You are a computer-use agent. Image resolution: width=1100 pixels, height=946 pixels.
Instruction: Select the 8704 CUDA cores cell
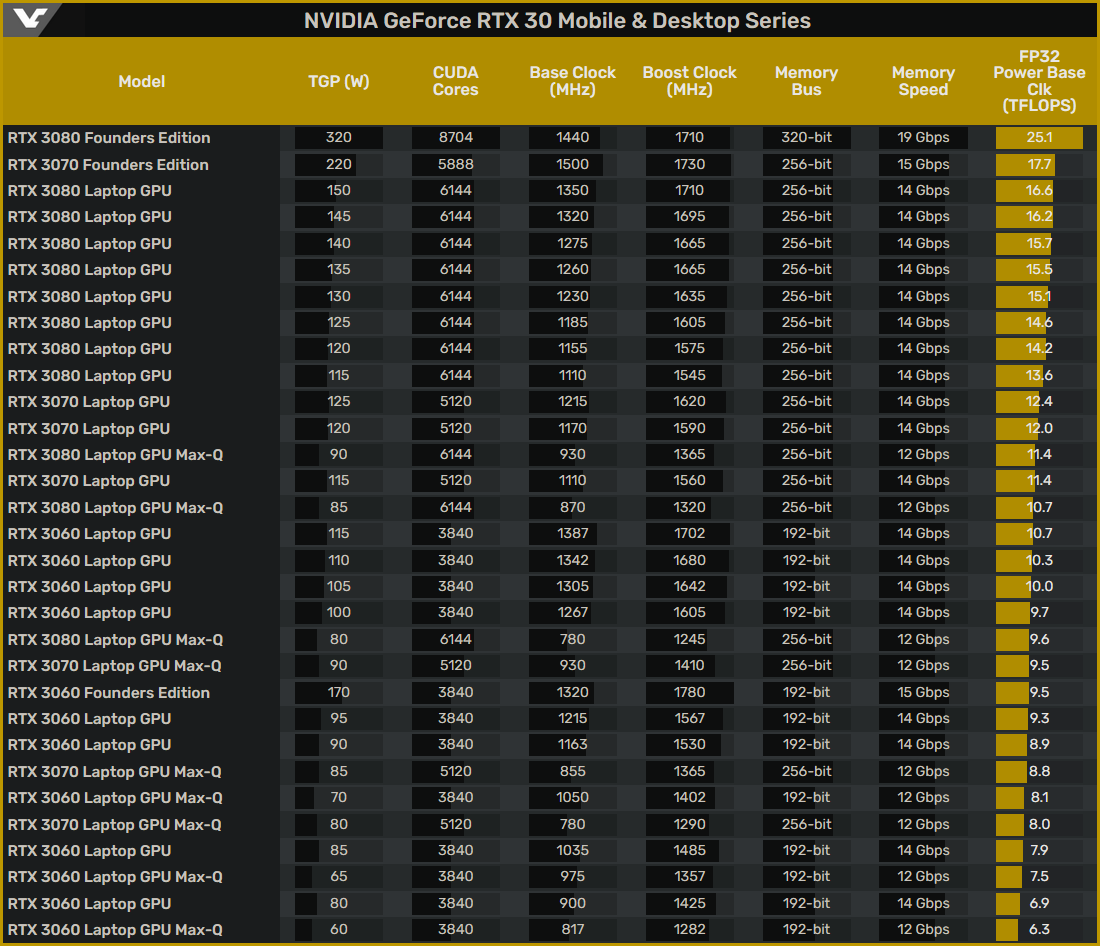pyautogui.click(x=455, y=138)
